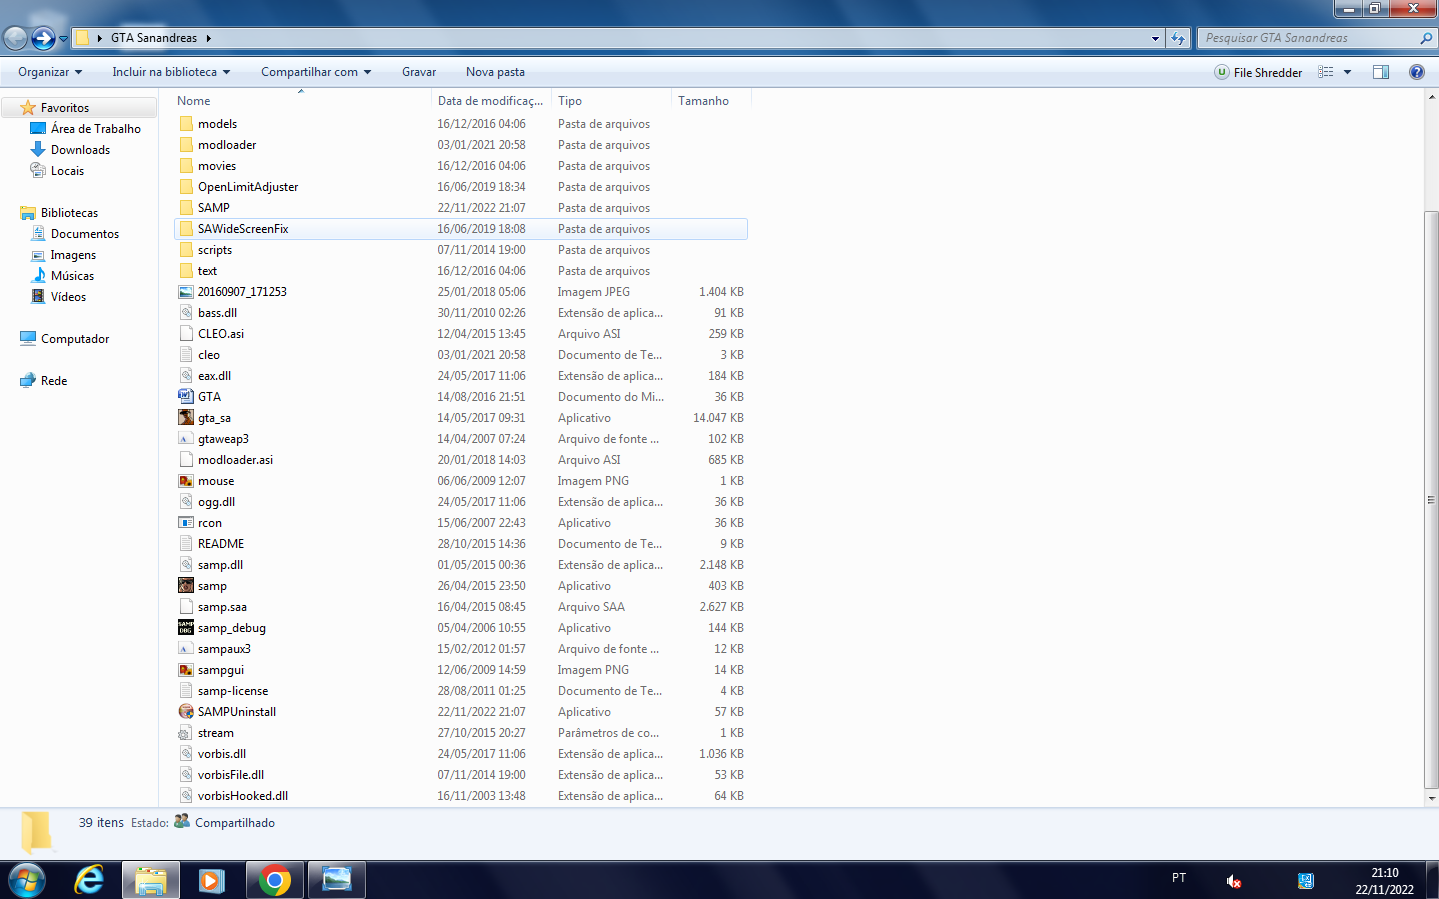
Task: Open the Organizar dropdown menu
Action: pyautogui.click(x=50, y=72)
